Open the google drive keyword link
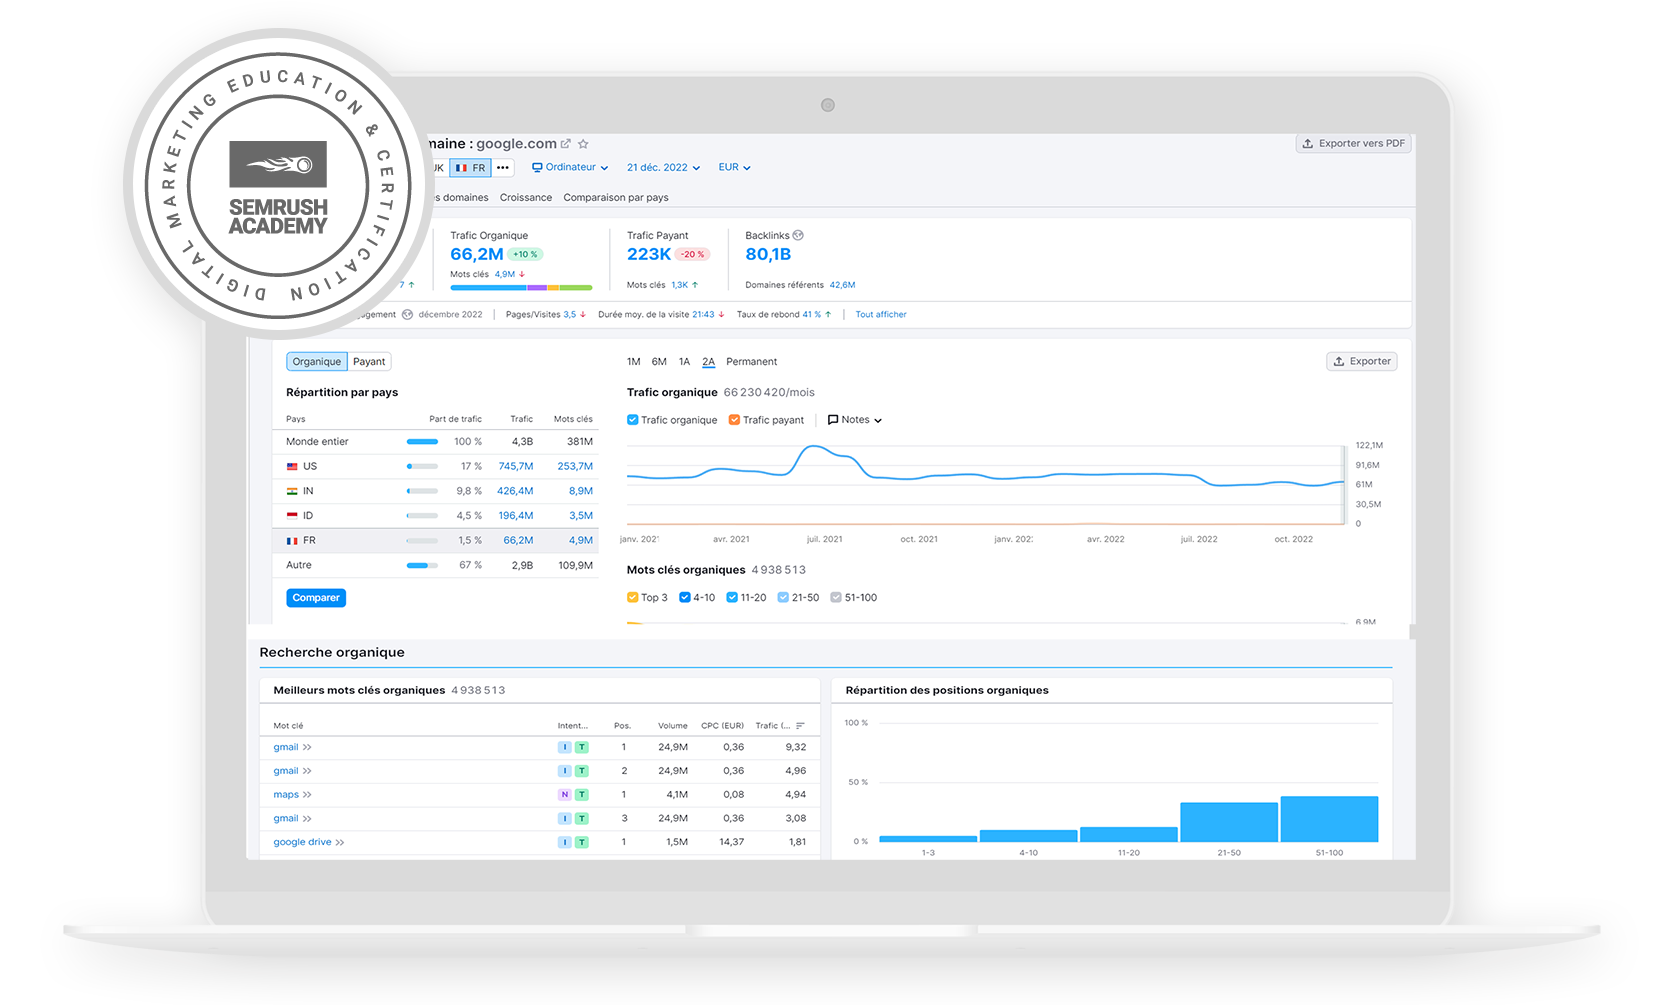Image resolution: width=1674 pixels, height=1005 pixels. click(x=302, y=843)
